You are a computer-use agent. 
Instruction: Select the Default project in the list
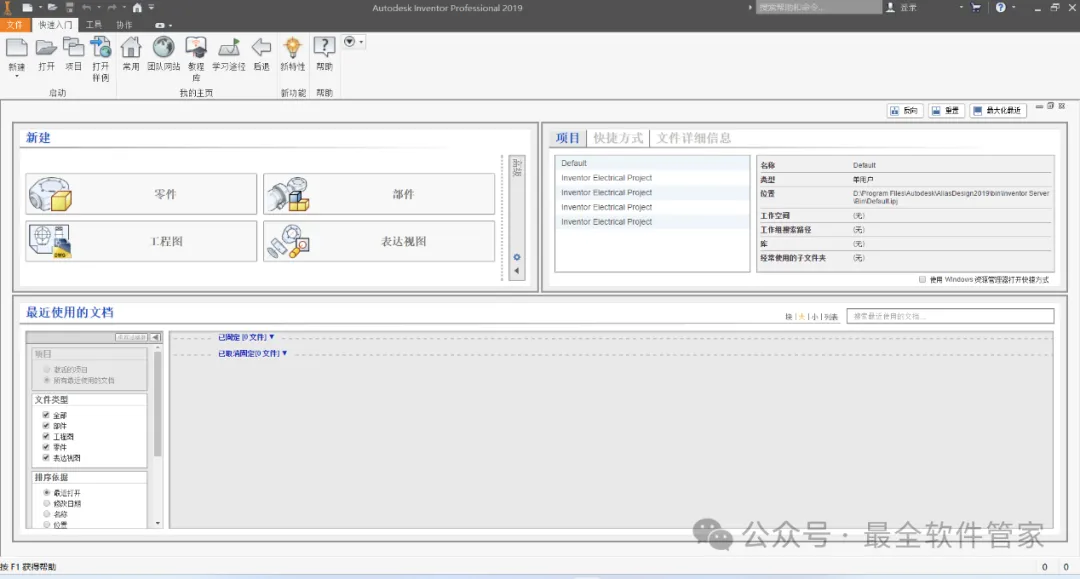652,163
